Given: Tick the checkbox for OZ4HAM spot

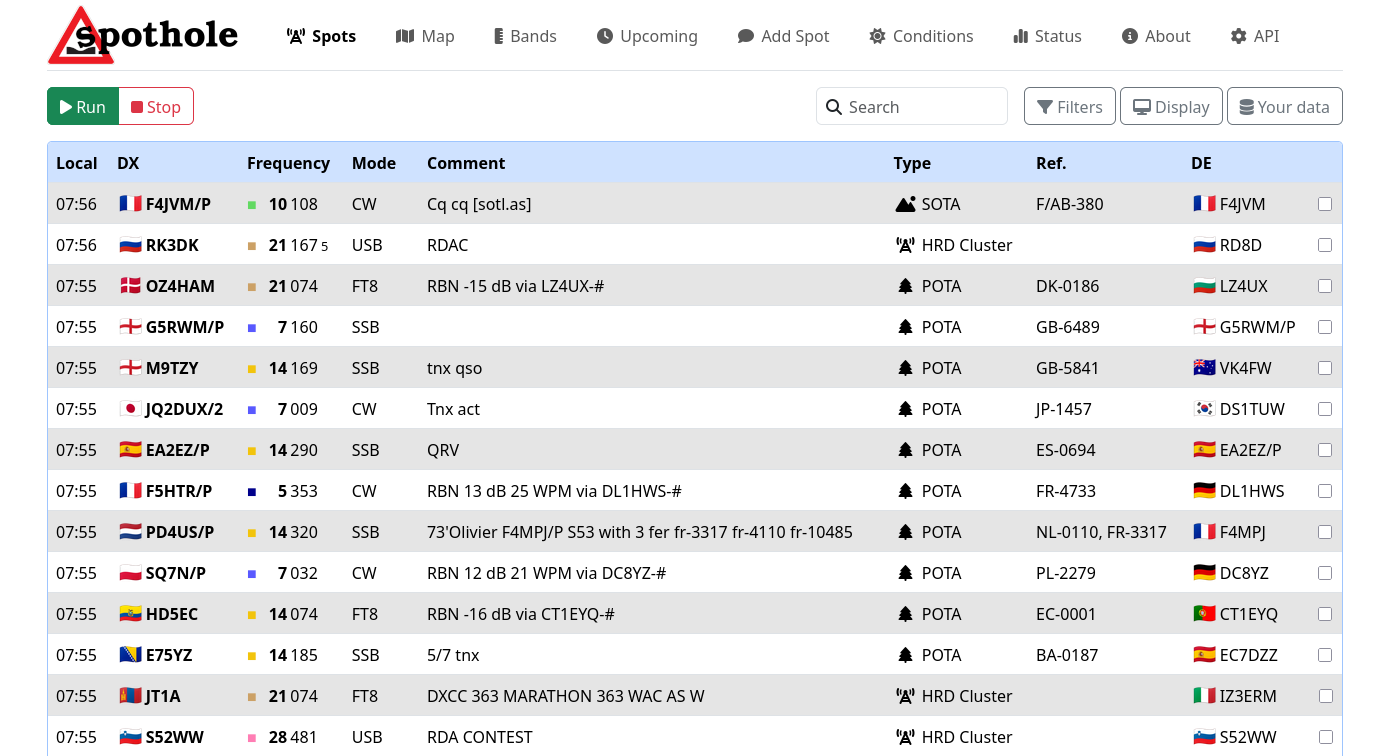Looking at the screenshot, I should (1325, 286).
